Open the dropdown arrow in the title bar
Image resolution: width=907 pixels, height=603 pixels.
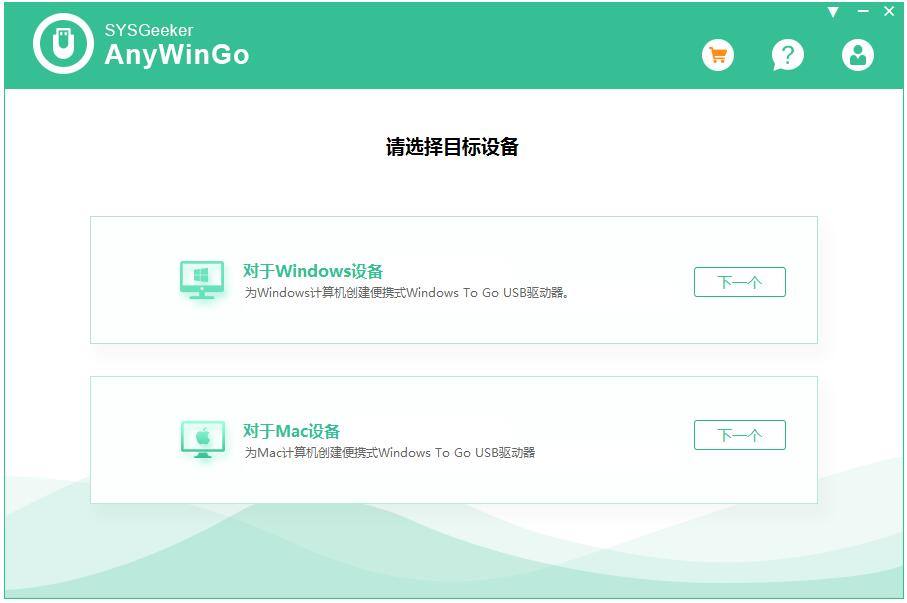pyautogui.click(x=833, y=10)
